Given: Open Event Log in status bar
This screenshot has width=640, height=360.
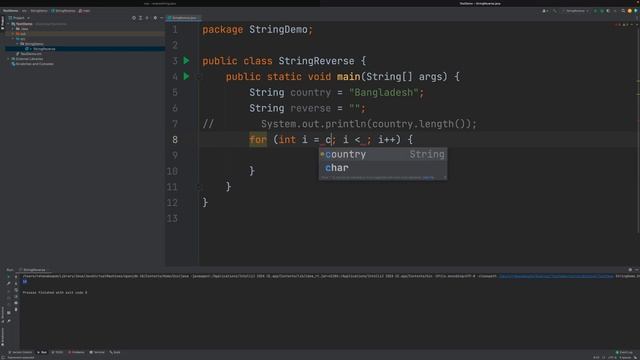Looking at the screenshot, I should [x=625, y=352].
